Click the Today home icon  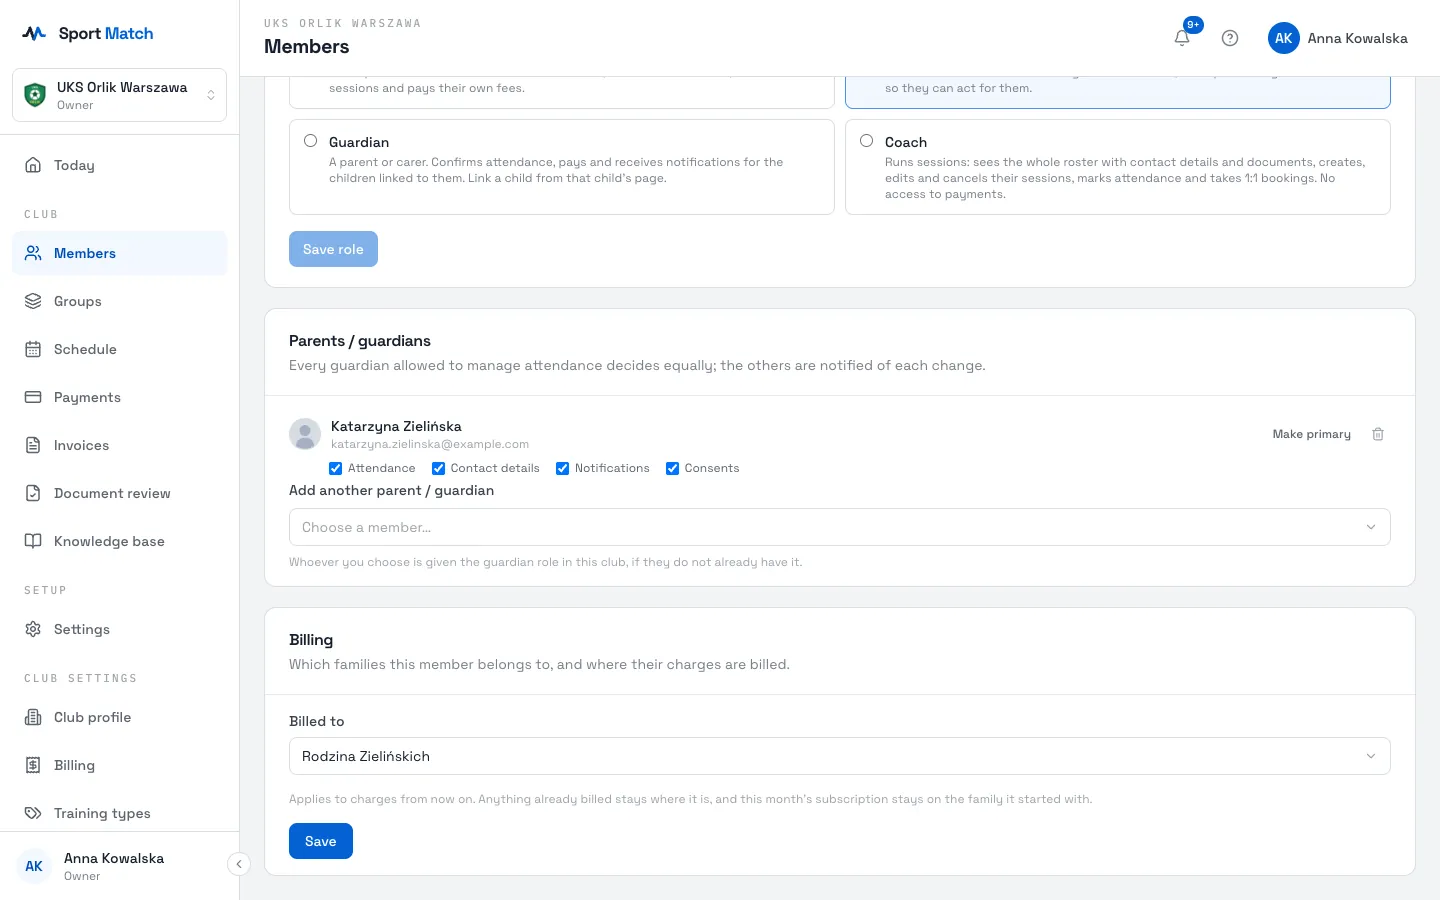(33, 165)
